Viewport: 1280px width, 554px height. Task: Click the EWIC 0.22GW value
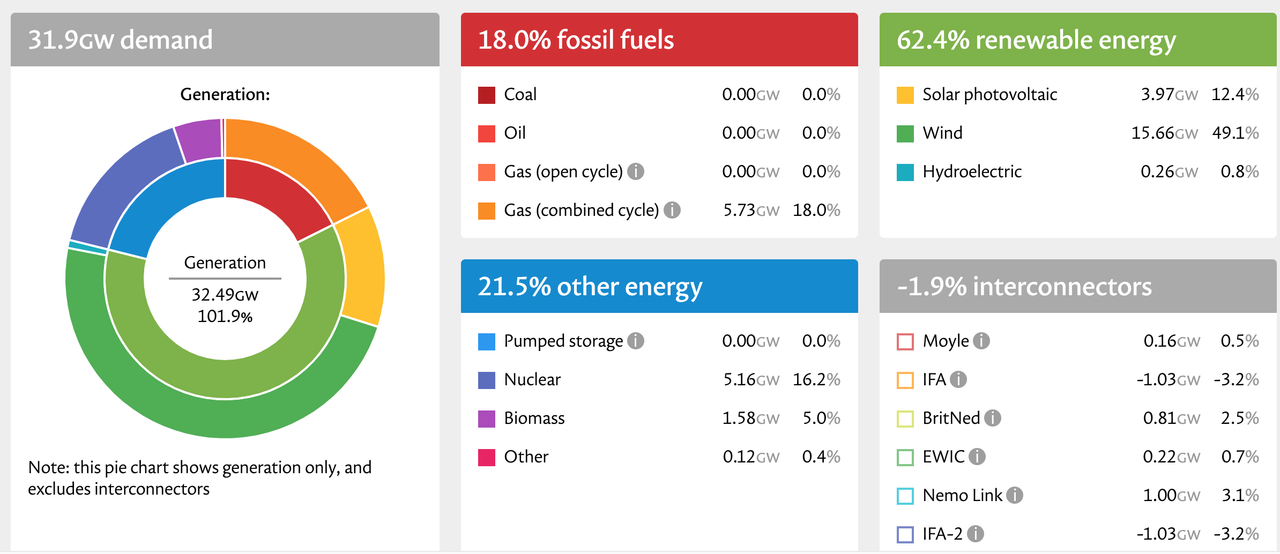click(x=1171, y=457)
